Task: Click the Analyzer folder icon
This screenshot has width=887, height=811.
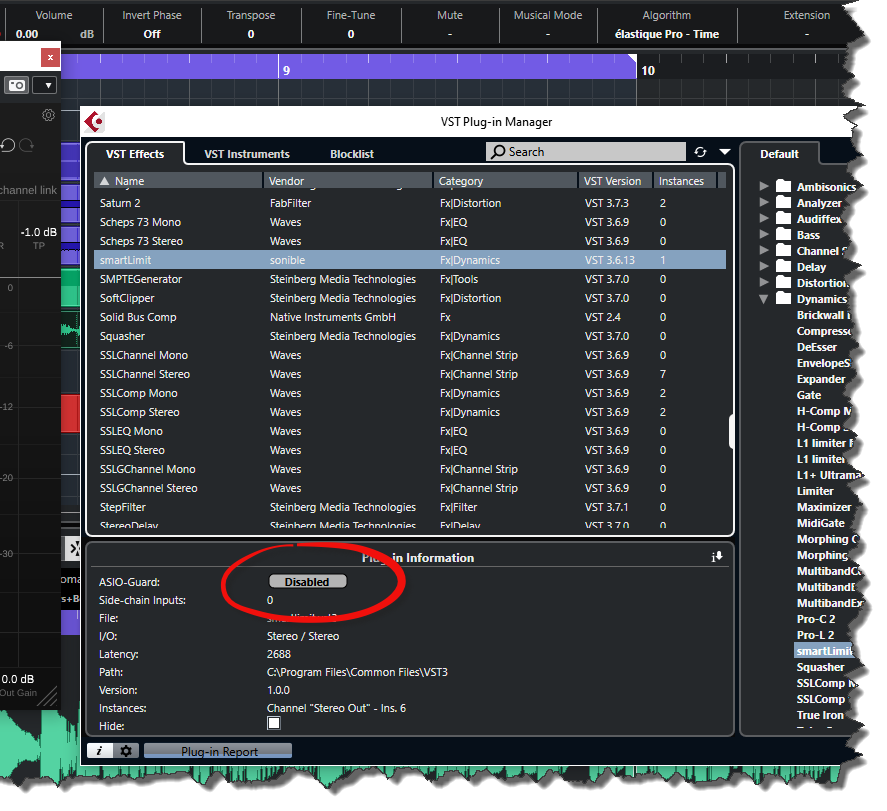Action: (783, 202)
